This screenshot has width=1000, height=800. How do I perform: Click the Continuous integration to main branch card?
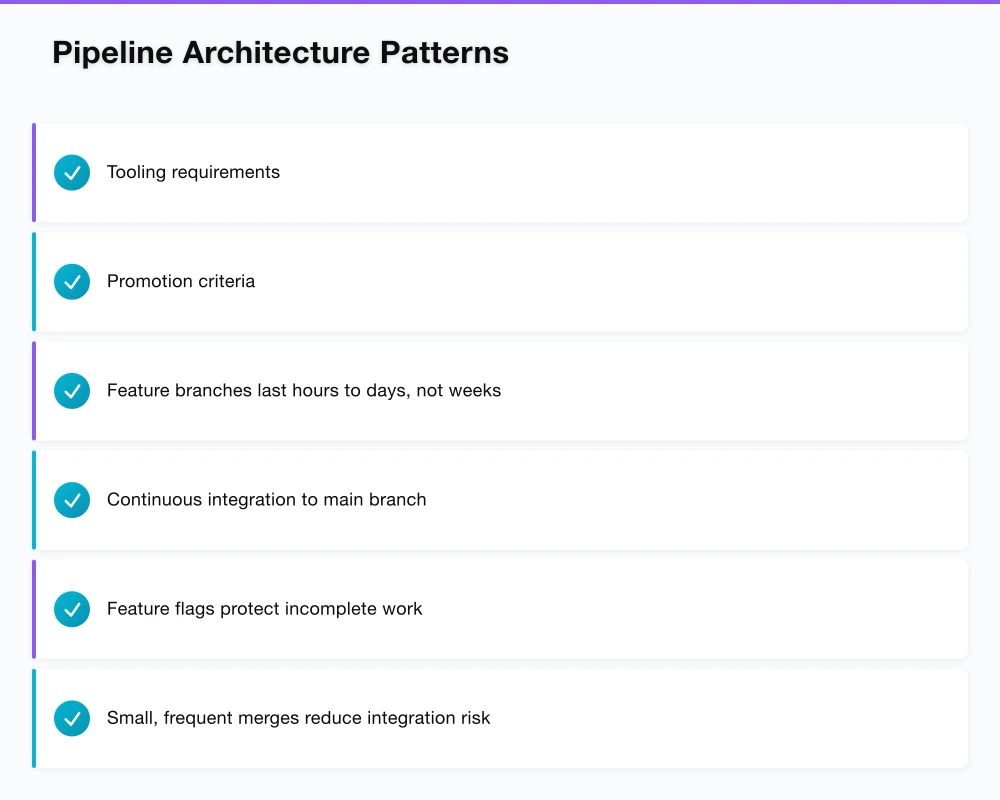pos(500,499)
